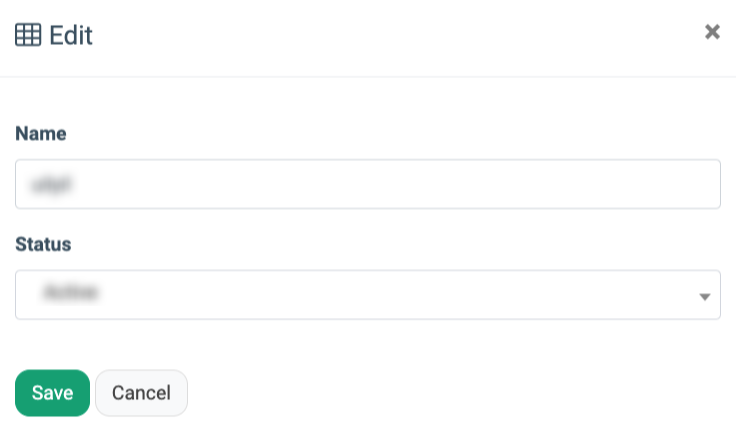Click the middle of the Status select box
Viewport: 736px width, 432px height.
[368, 295]
